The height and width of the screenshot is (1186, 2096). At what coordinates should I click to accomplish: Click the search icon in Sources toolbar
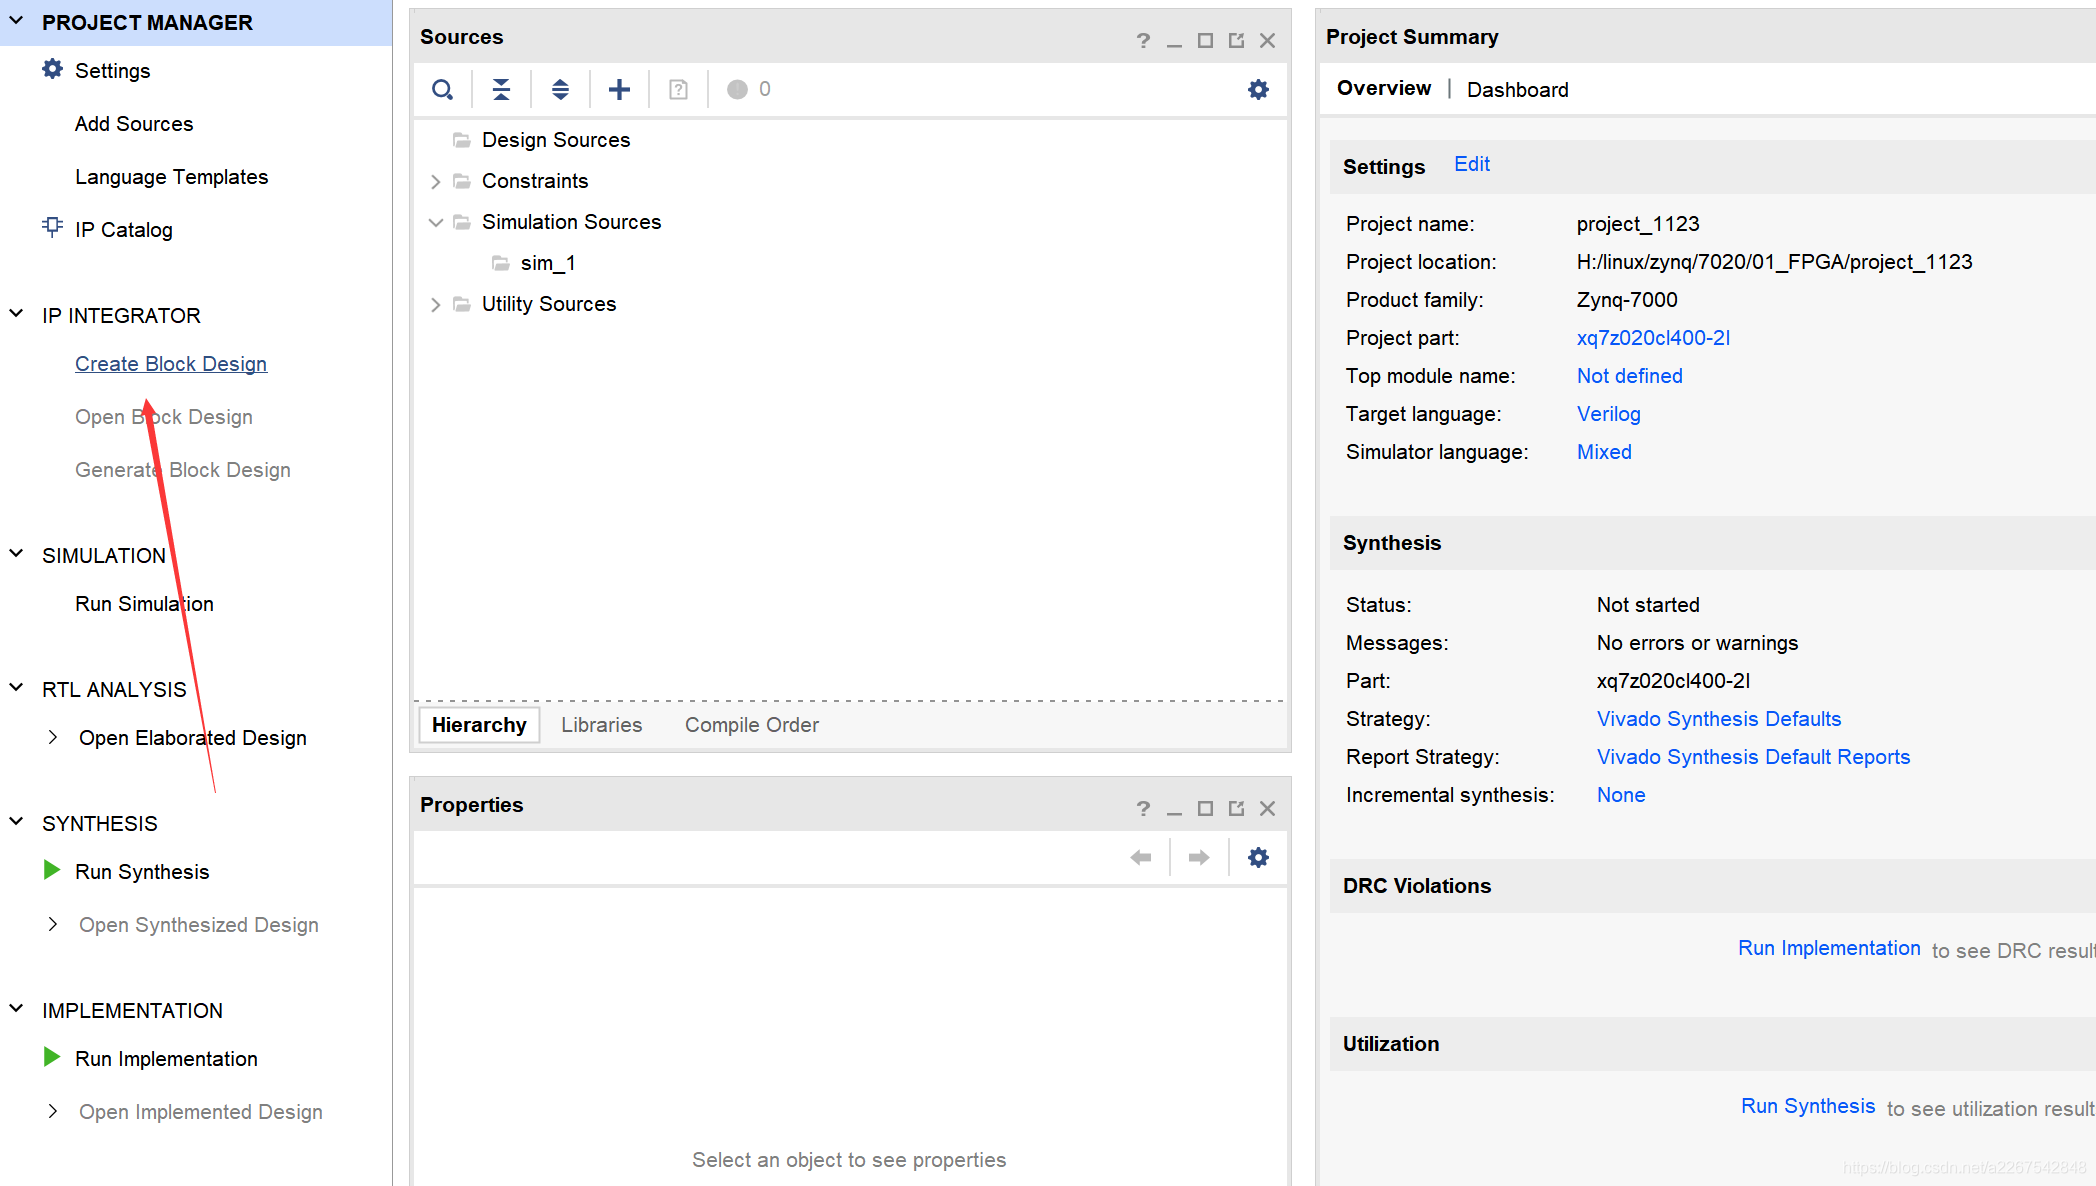442,90
